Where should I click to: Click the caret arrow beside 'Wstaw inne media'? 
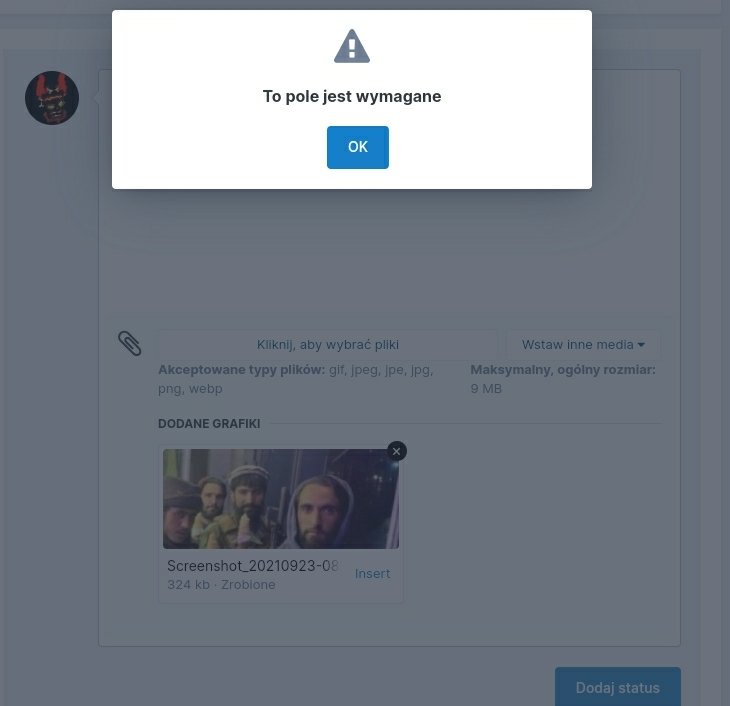click(642, 345)
